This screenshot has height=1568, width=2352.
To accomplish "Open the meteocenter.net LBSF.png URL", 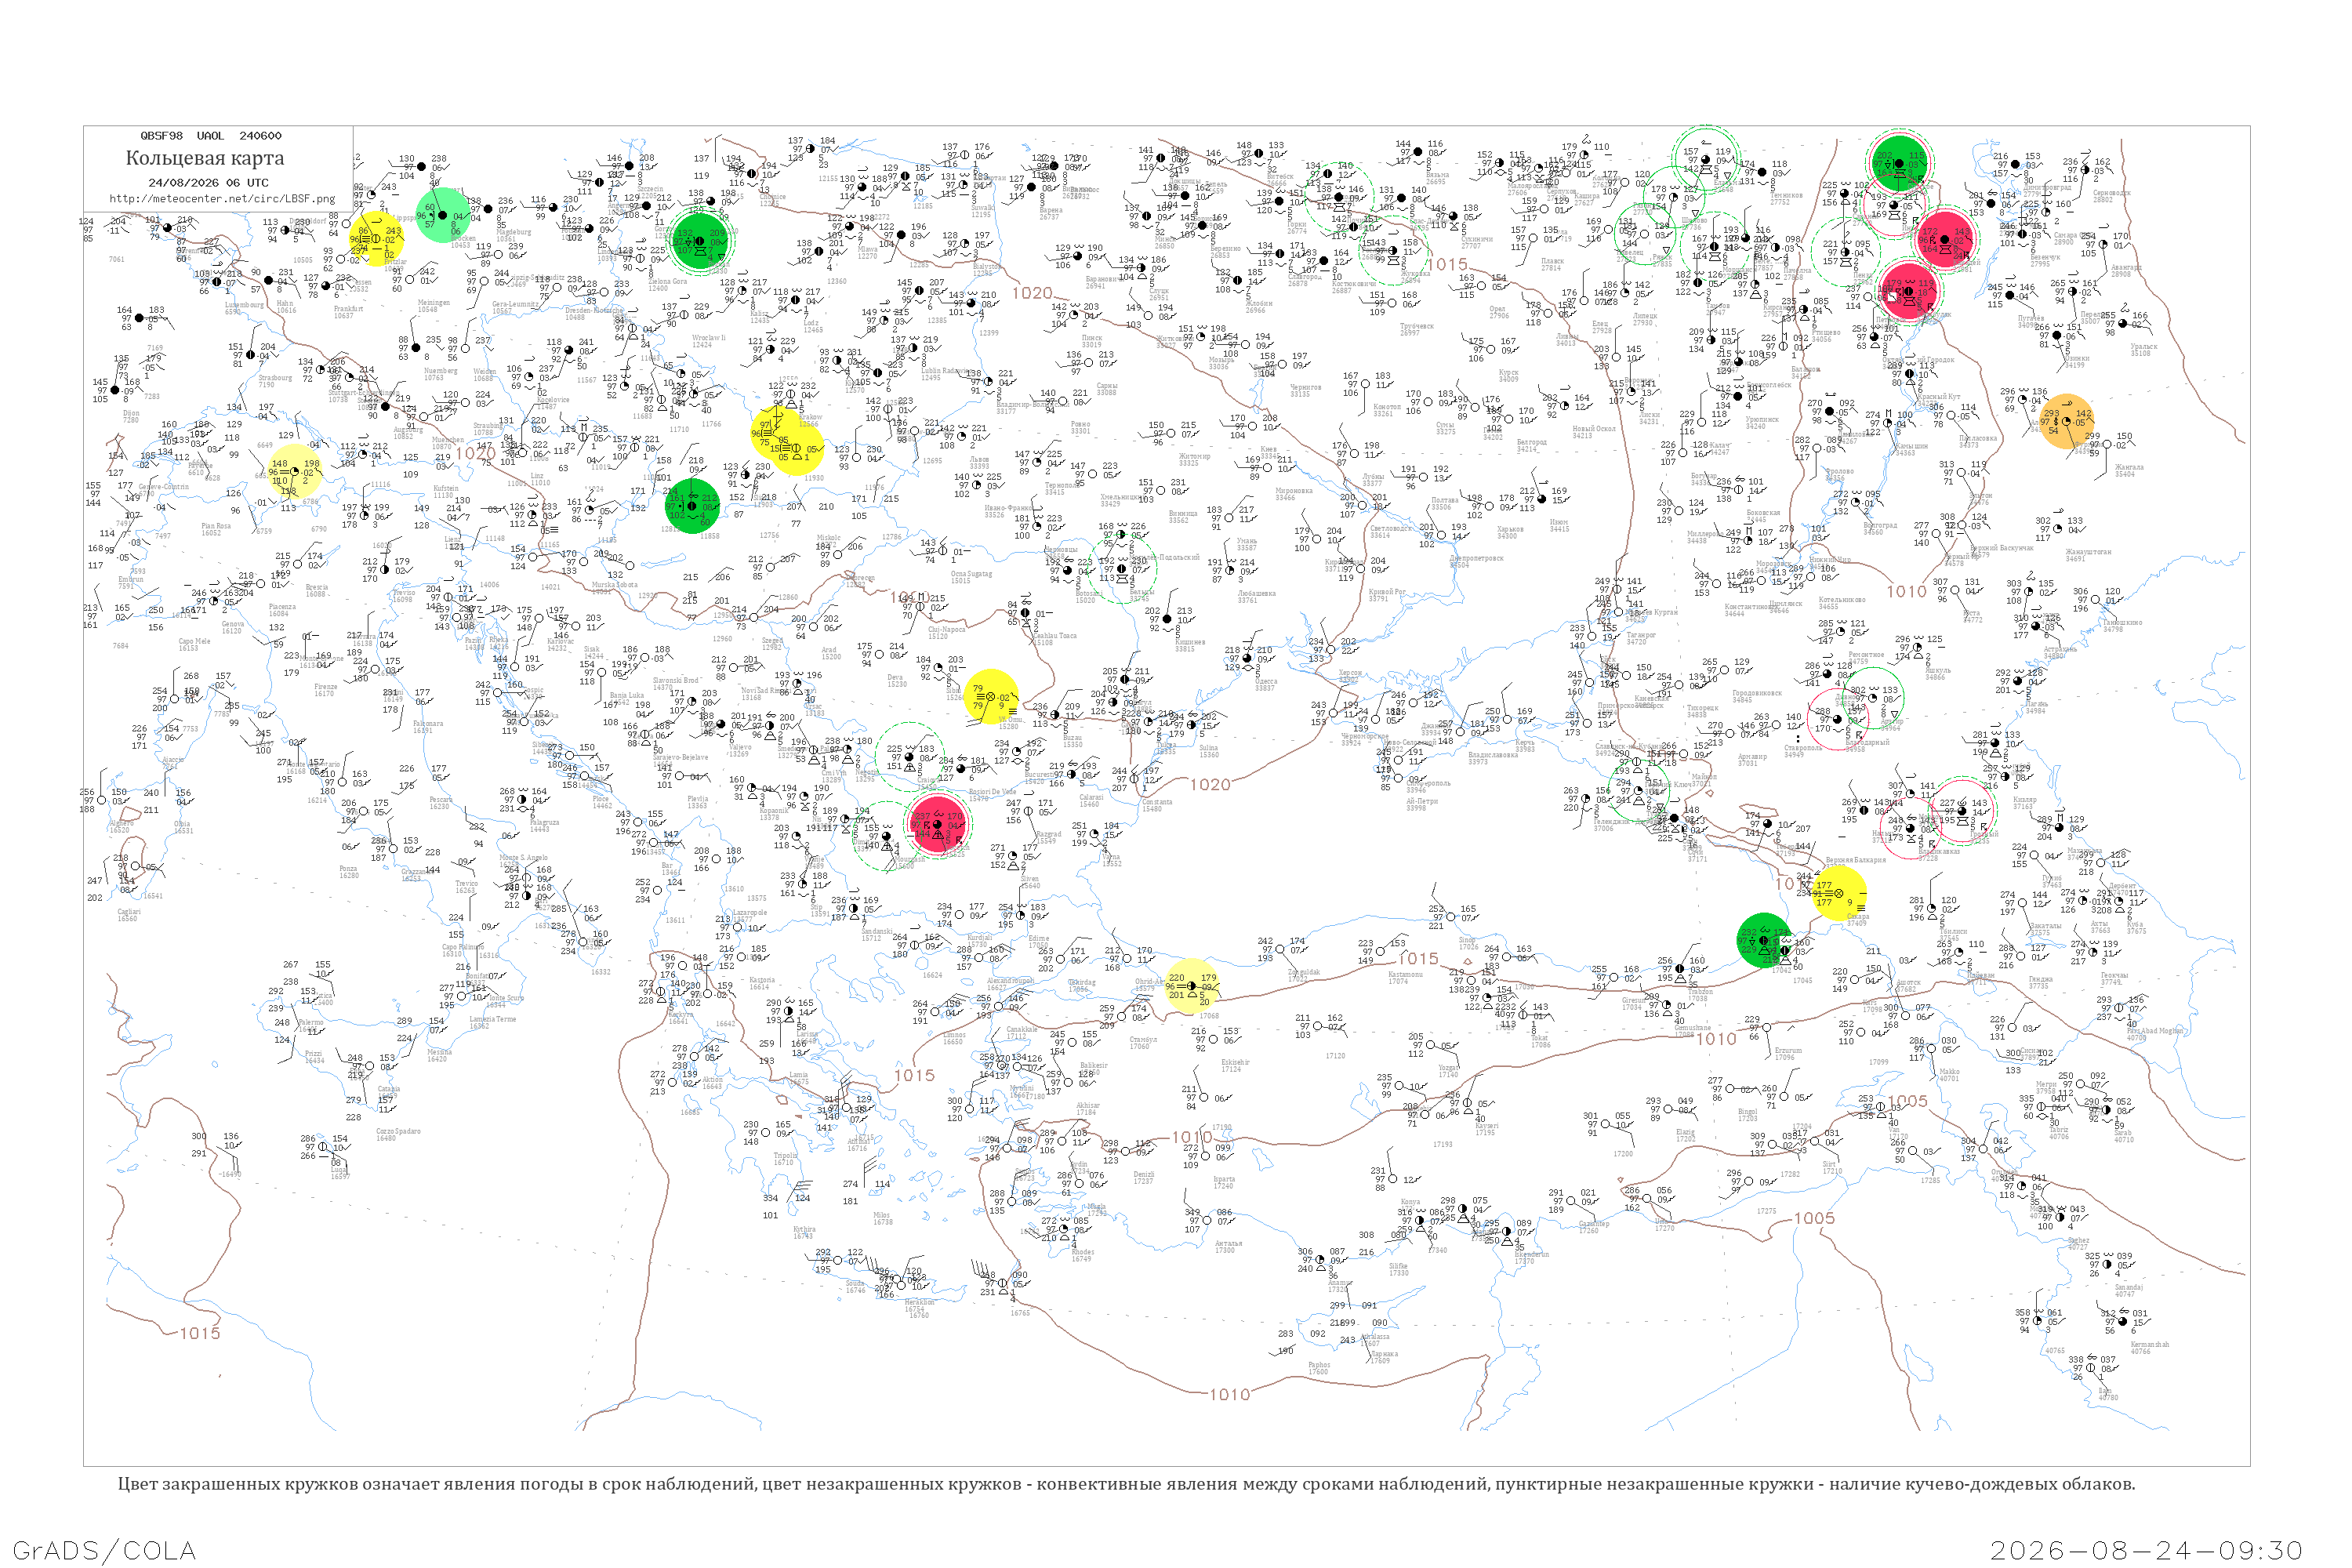I will point(222,199).
